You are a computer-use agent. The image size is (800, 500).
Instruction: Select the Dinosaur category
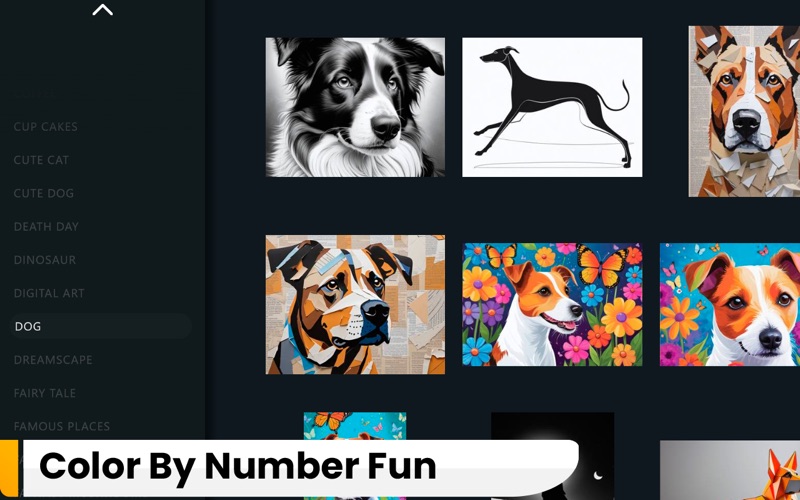click(44, 260)
